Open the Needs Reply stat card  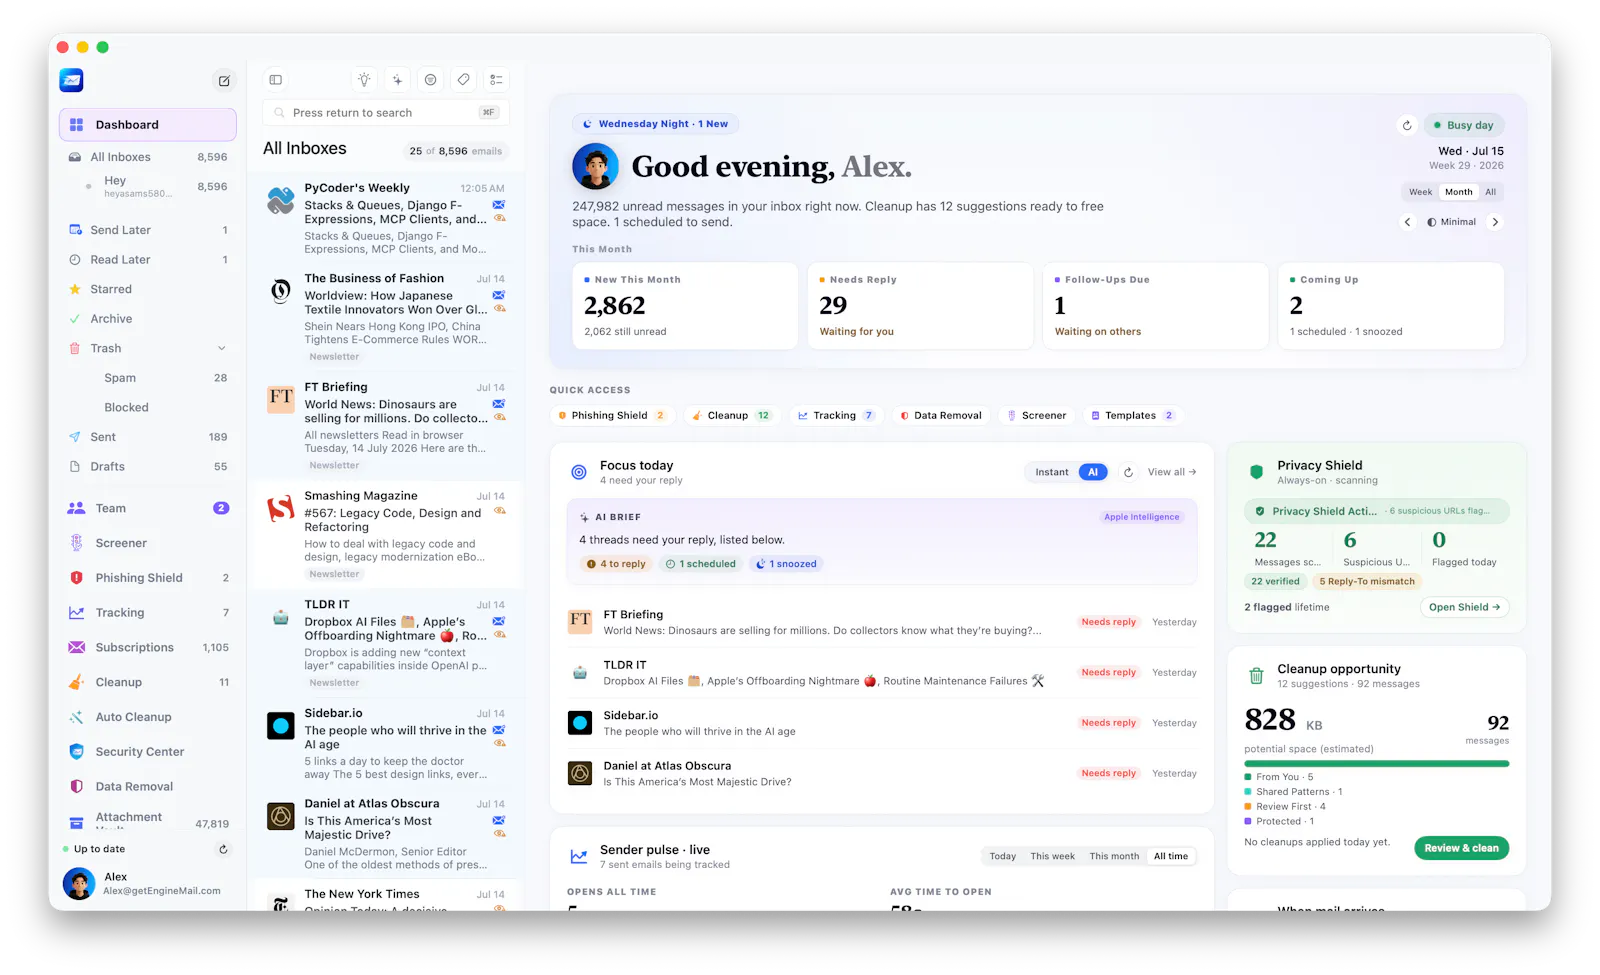tap(920, 306)
